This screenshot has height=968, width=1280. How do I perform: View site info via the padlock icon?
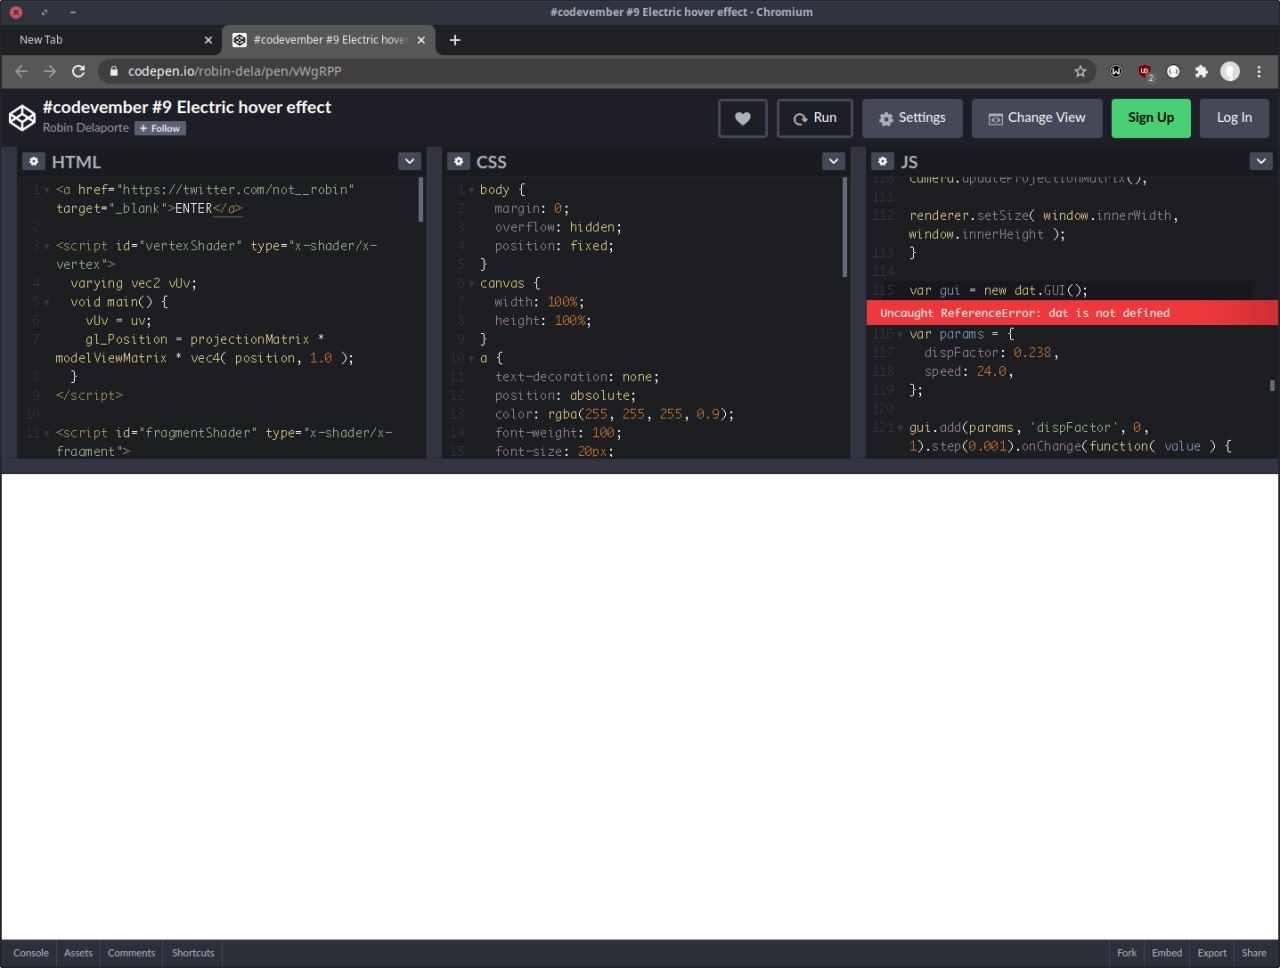point(113,71)
